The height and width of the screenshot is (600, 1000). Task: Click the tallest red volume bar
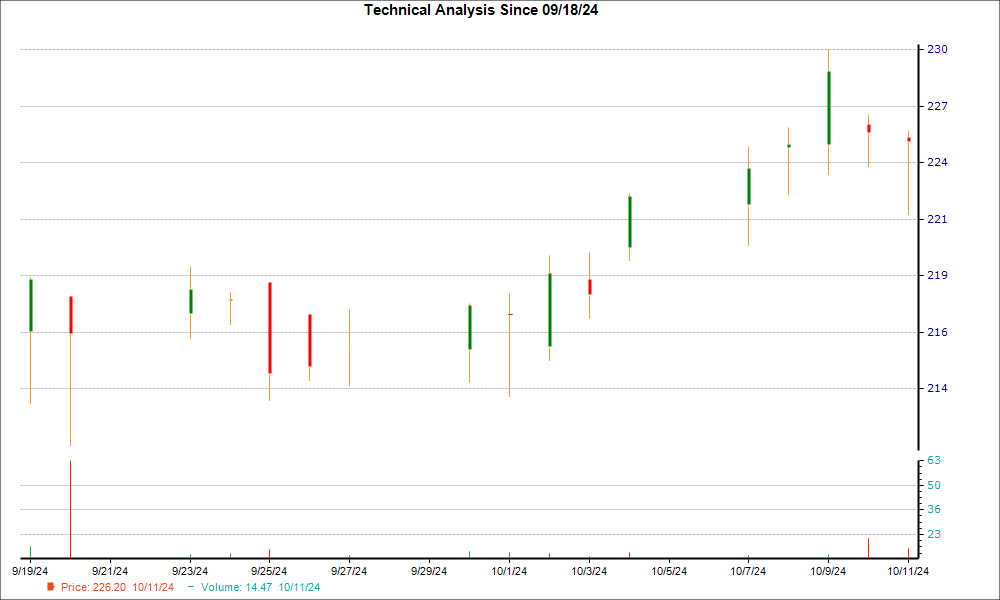[70, 509]
